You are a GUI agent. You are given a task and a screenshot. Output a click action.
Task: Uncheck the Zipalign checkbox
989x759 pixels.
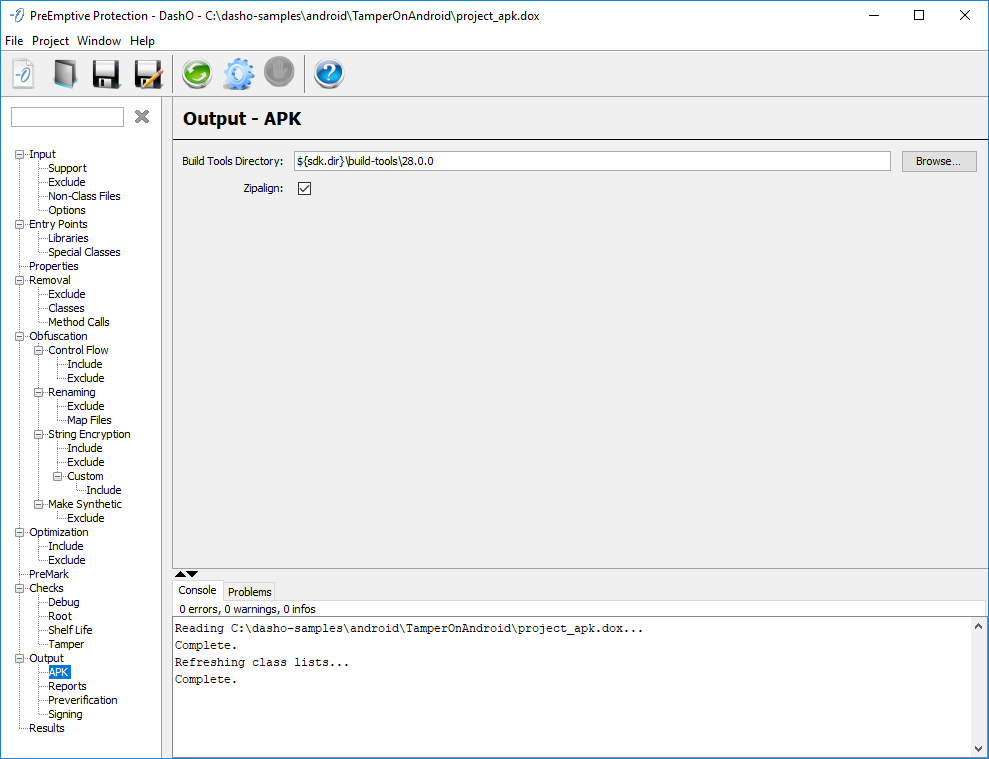tap(305, 188)
